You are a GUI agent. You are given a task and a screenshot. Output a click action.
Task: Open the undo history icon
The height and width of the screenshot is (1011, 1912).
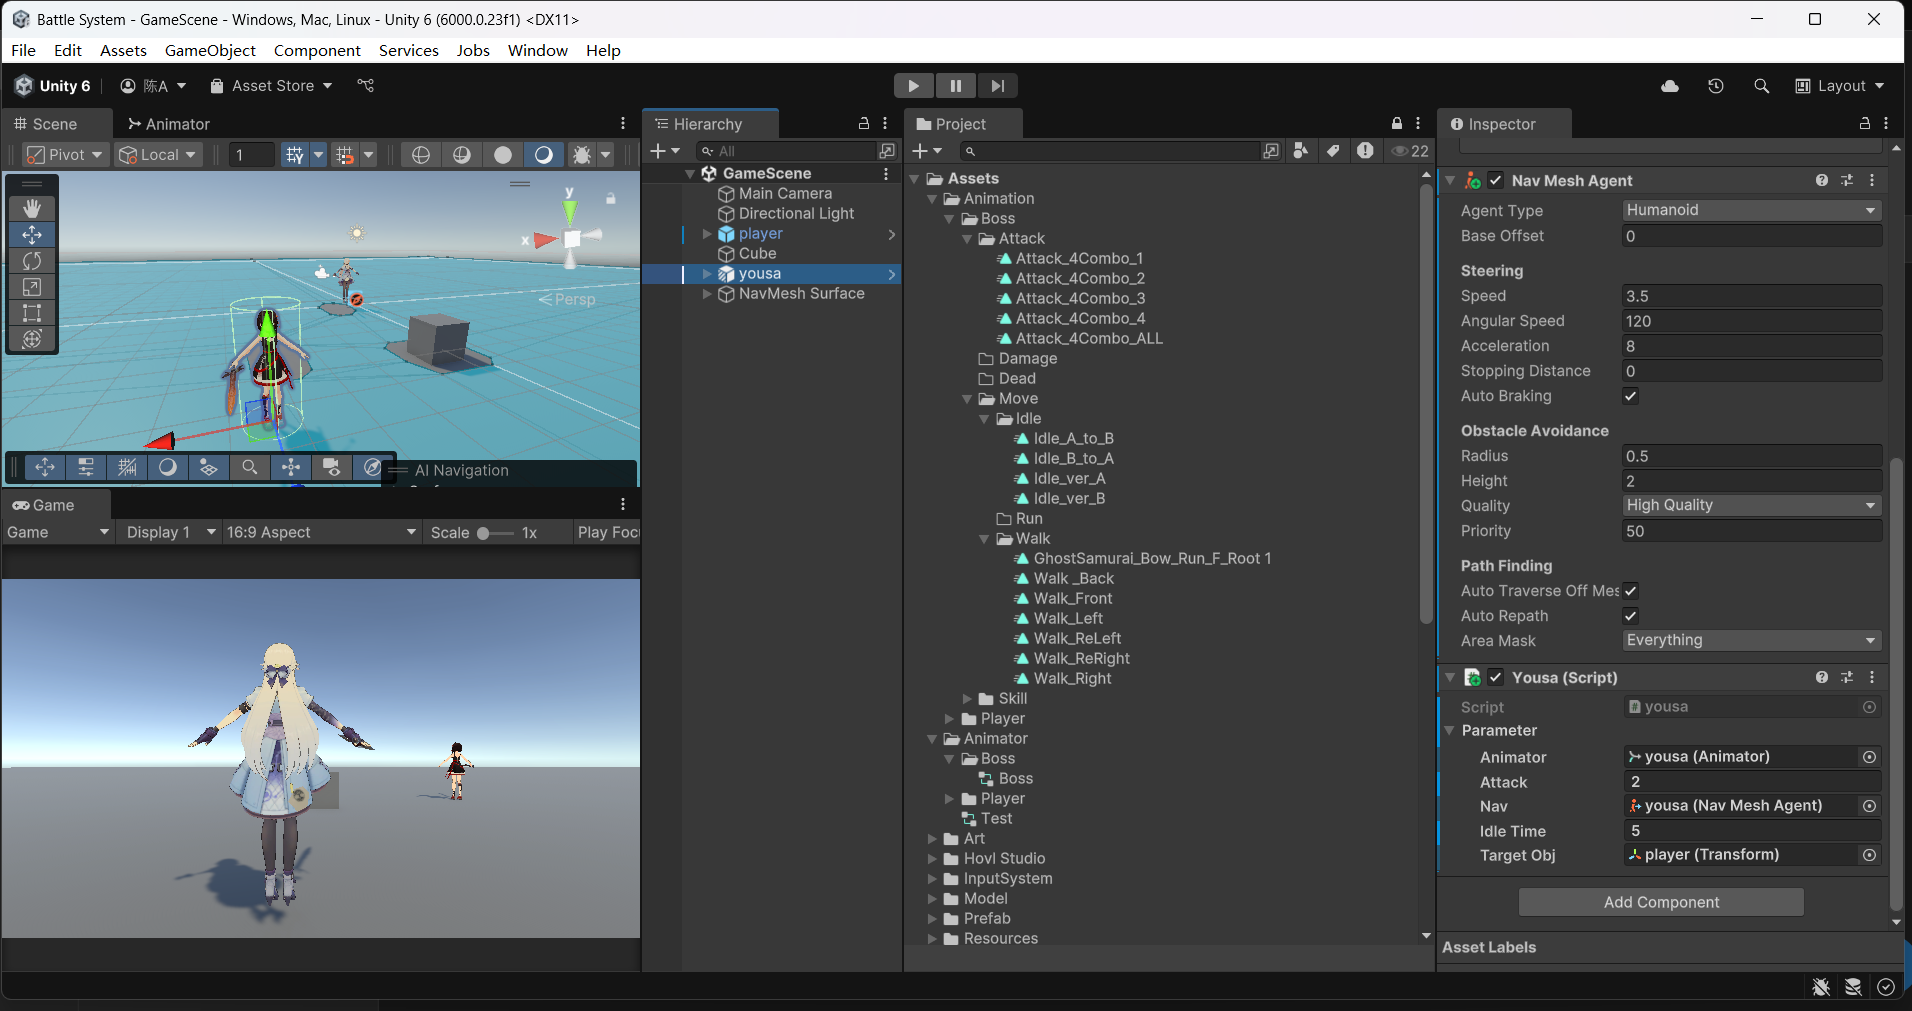click(x=1716, y=86)
